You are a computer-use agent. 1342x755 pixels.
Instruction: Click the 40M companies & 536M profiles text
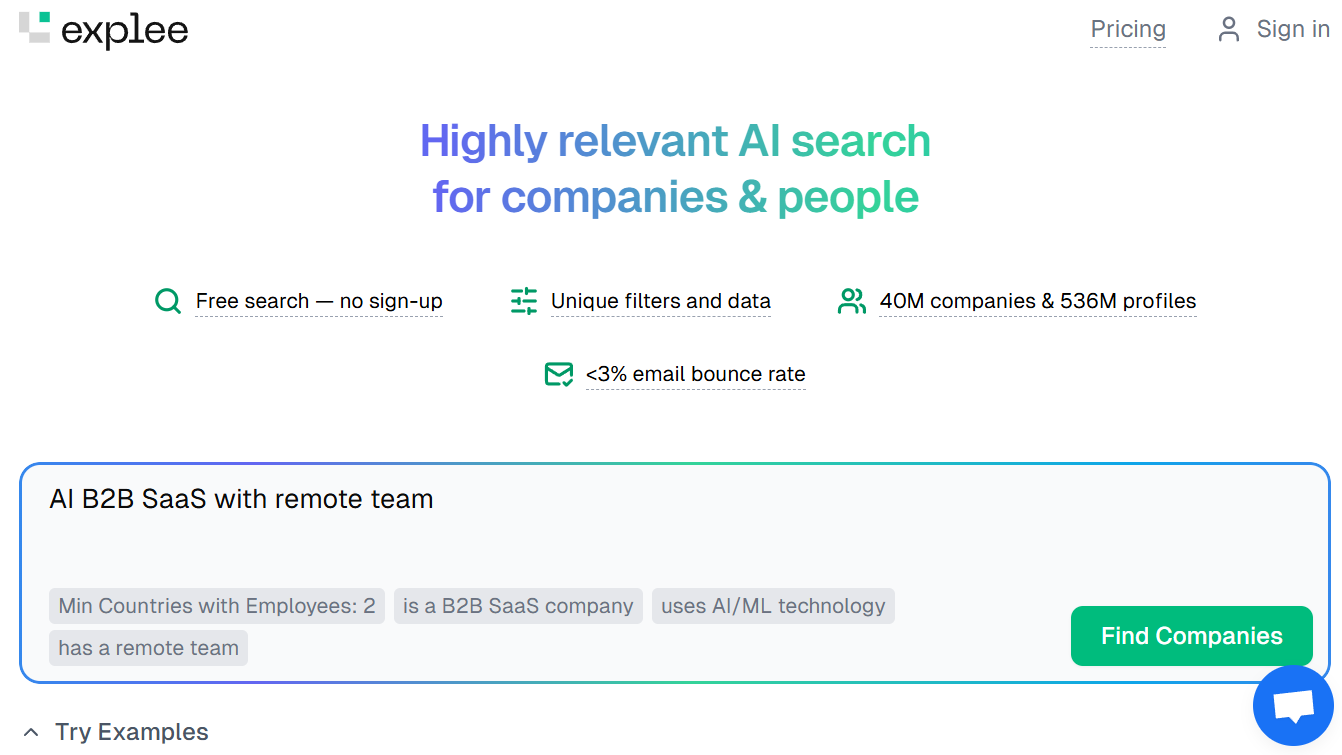click(1038, 301)
